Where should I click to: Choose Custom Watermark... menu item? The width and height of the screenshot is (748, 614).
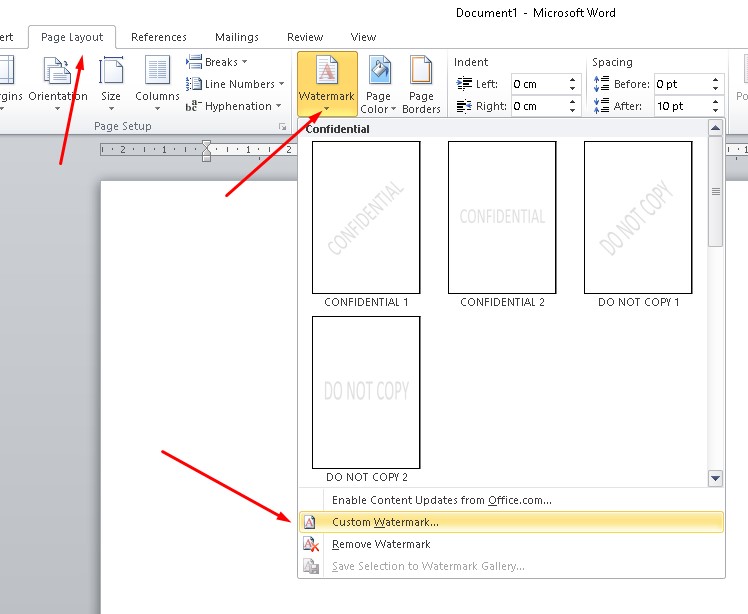click(x=511, y=522)
